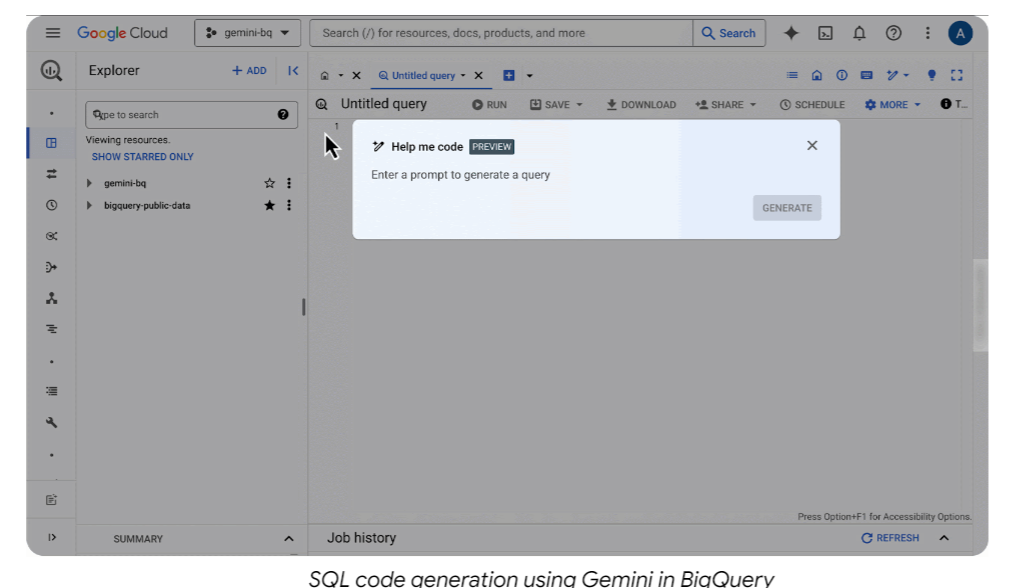Unstar bigquery-public-data project
This screenshot has width=1028, height=588.
pyautogui.click(x=269, y=206)
